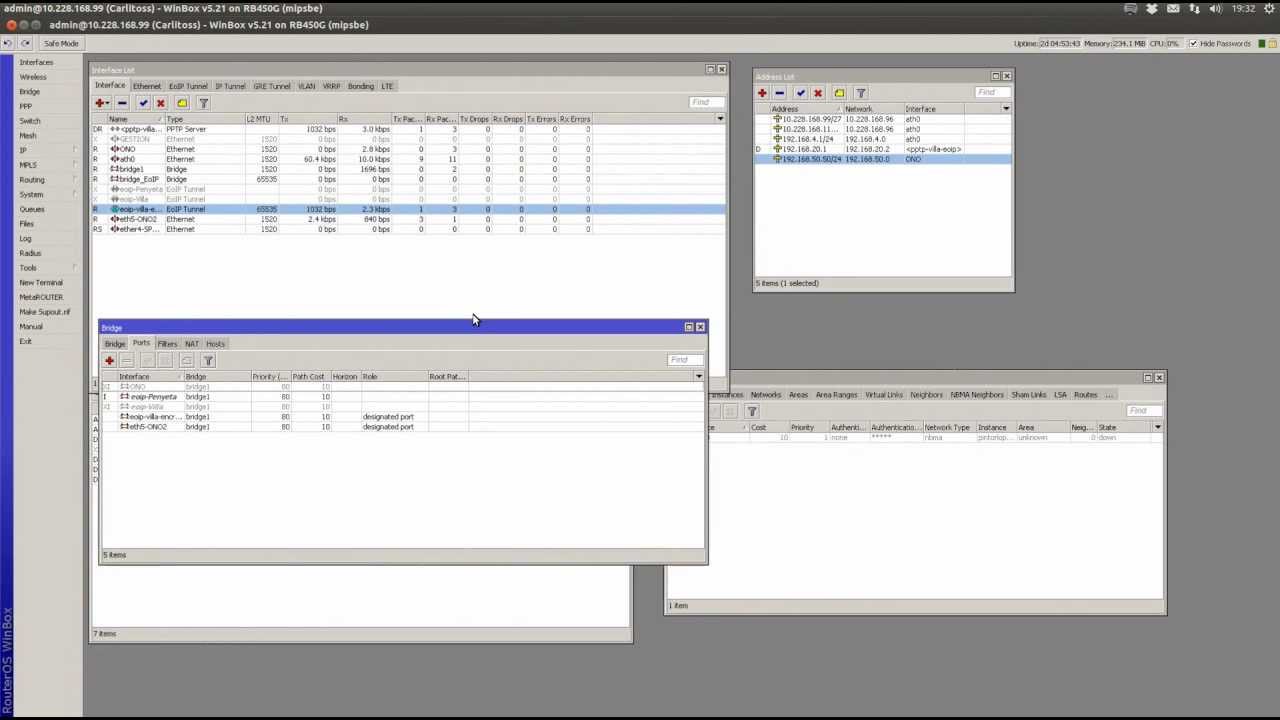This screenshot has width=1280, height=720.
Task: Expand IP submenu in sidebar
Action: (x=22, y=150)
